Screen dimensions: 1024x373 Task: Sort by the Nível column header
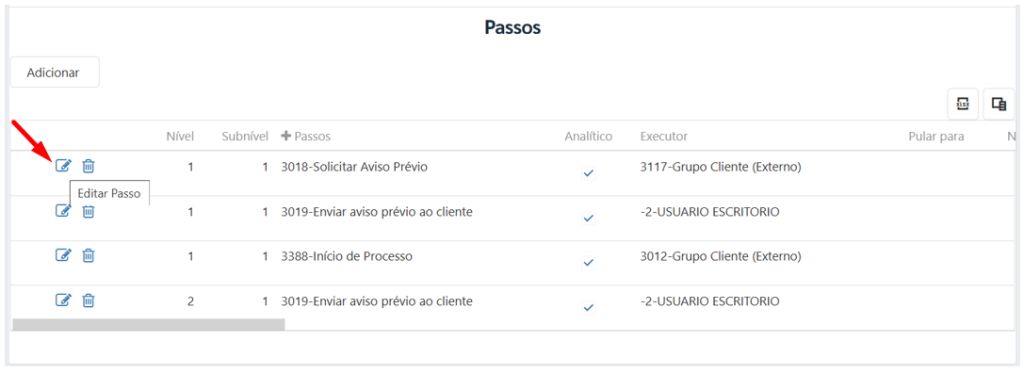click(179, 136)
